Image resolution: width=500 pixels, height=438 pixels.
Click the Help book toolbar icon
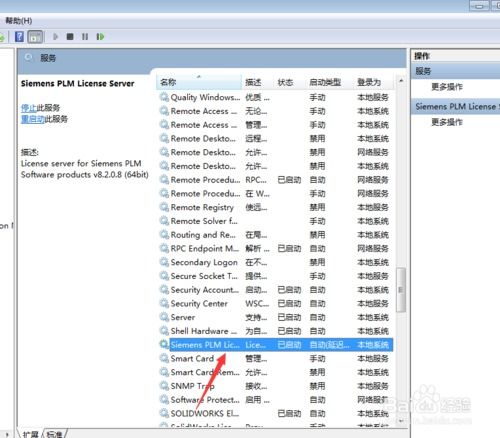coord(19,36)
